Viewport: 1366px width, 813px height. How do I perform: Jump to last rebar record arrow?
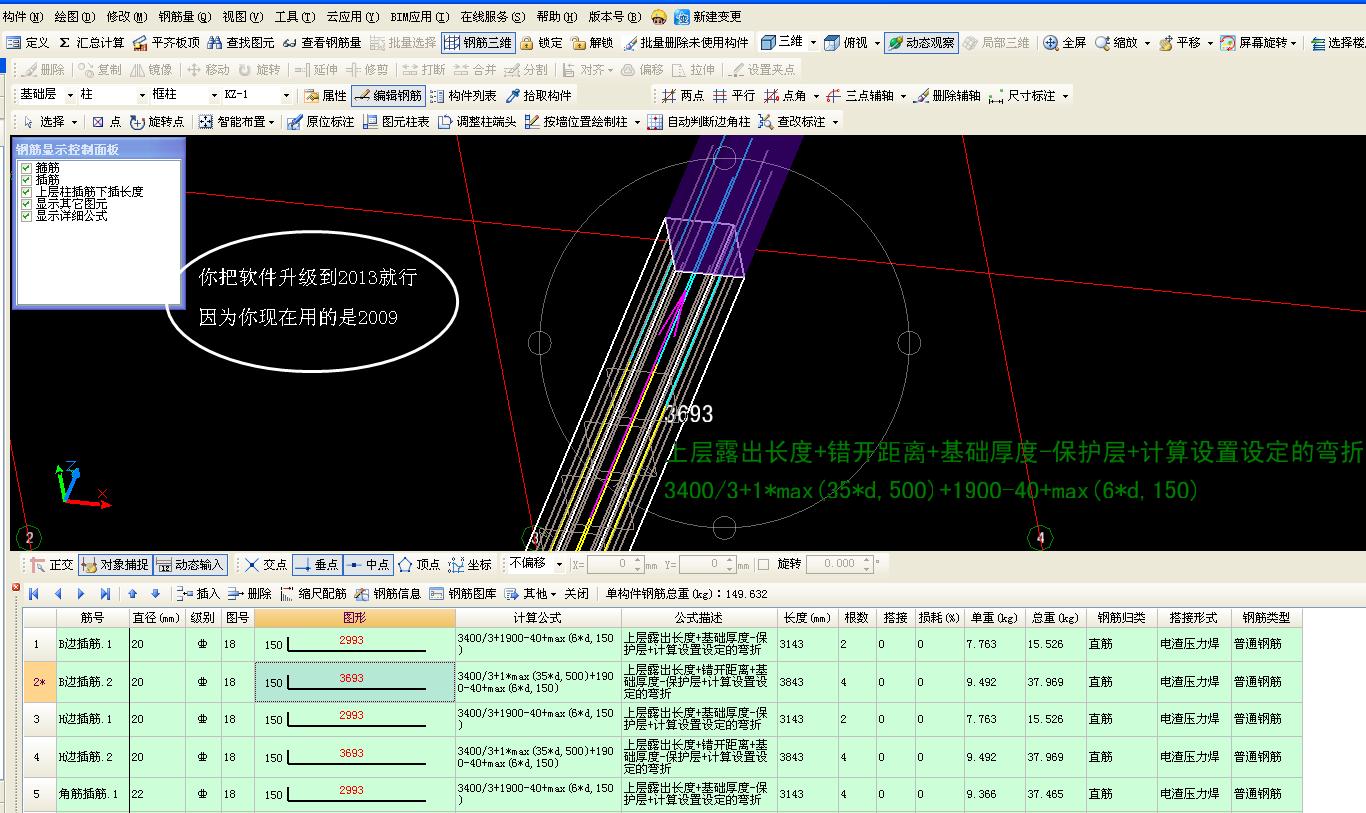click(x=106, y=594)
